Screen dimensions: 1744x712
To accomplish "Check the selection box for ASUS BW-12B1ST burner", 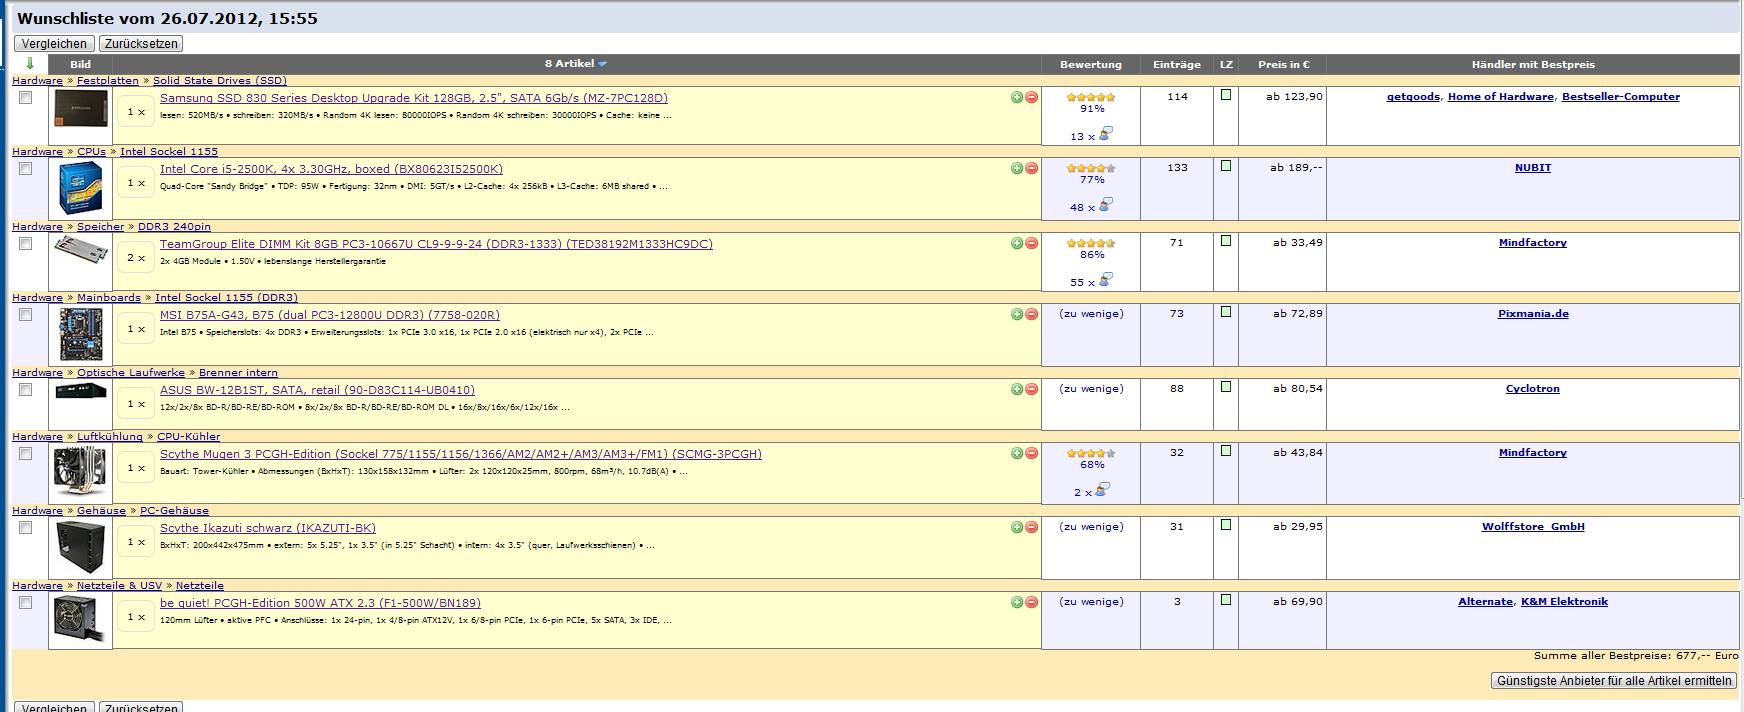I will [26, 390].
